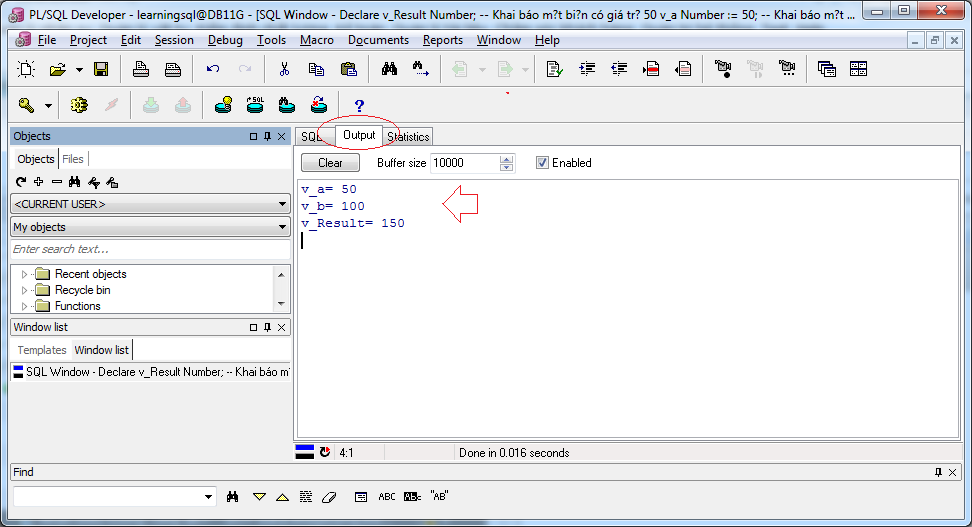Screen dimensions: 972x527
Task: Open the dropdown arrow beside the key icon
Action: [48, 106]
